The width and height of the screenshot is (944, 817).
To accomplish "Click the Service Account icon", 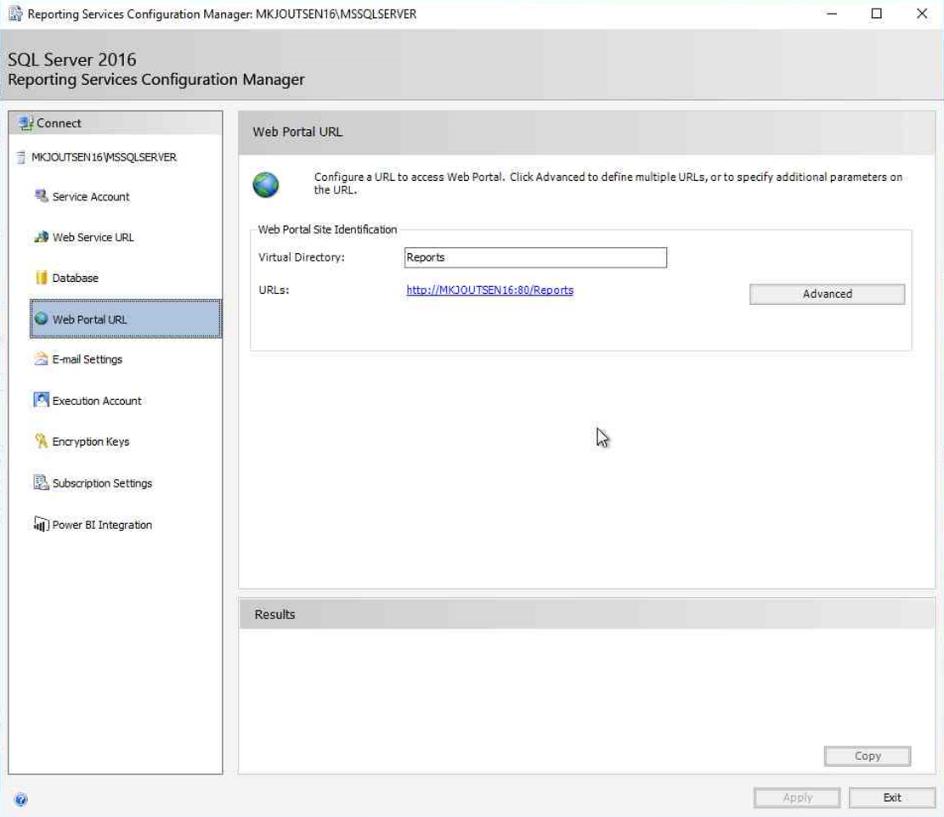I will pos(41,196).
